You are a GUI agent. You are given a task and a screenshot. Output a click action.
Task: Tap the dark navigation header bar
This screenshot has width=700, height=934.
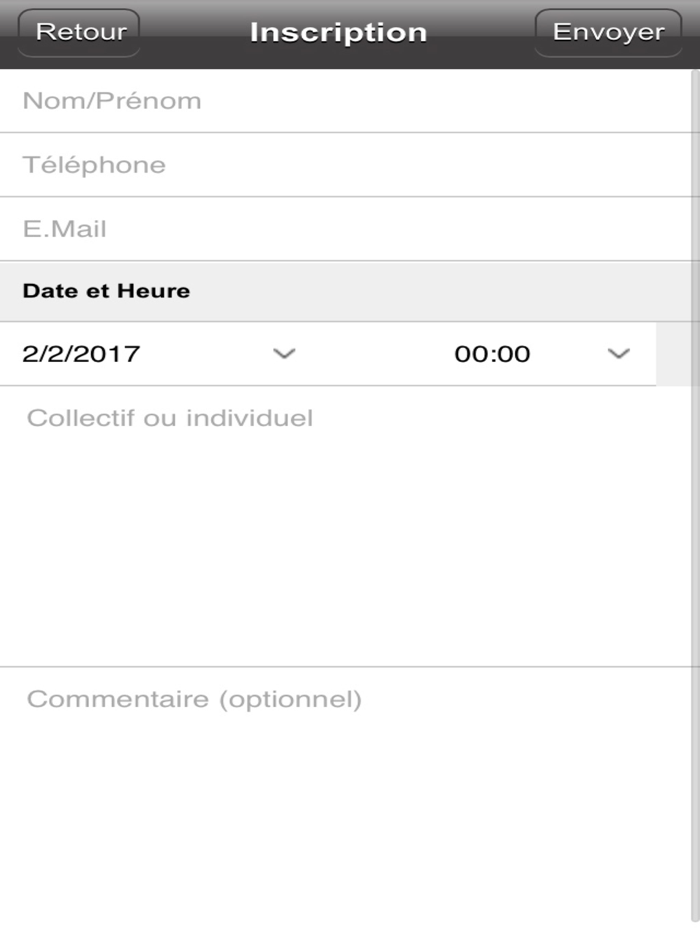[x=338, y=30]
